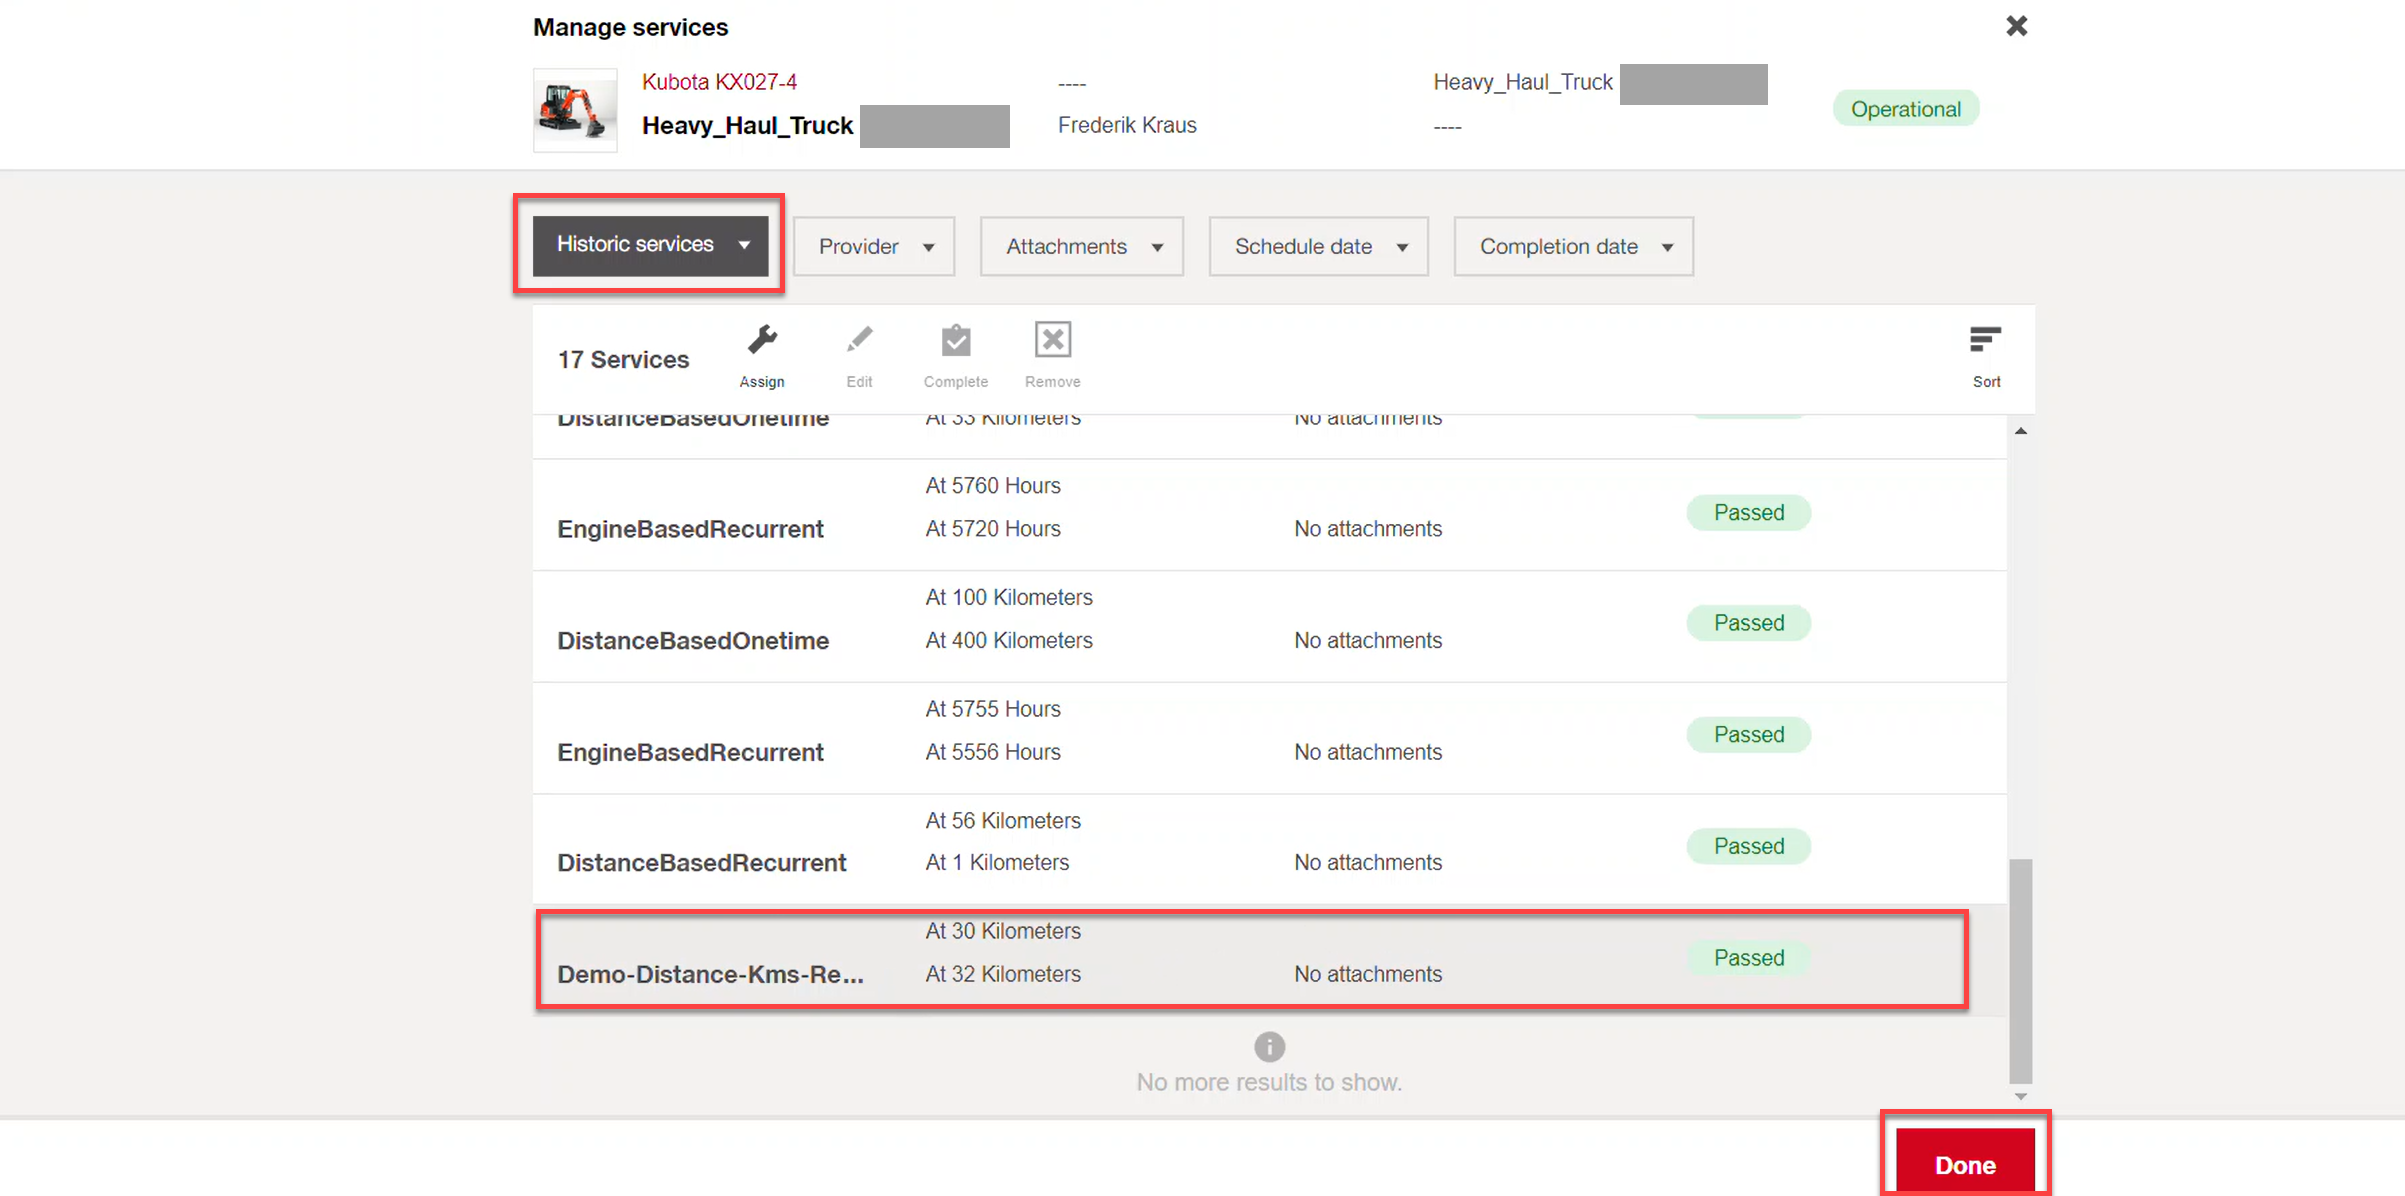Open the Kubota KX027-4 link
Viewport: 2405px width, 1196px height.
pyautogui.click(x=719, y=82)
